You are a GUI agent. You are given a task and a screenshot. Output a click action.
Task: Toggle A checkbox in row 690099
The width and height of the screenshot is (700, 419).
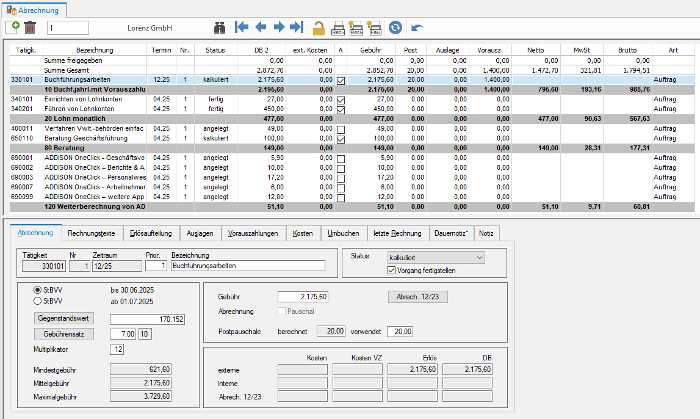341,198
